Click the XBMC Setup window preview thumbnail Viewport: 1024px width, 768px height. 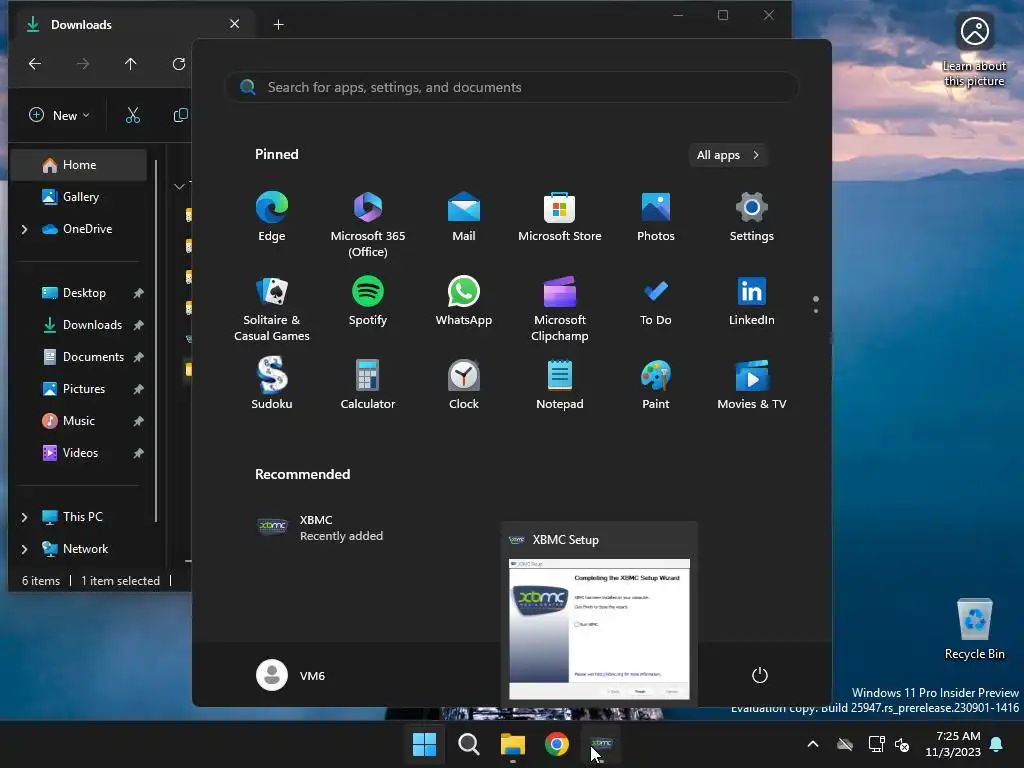[x=599, y=629]
